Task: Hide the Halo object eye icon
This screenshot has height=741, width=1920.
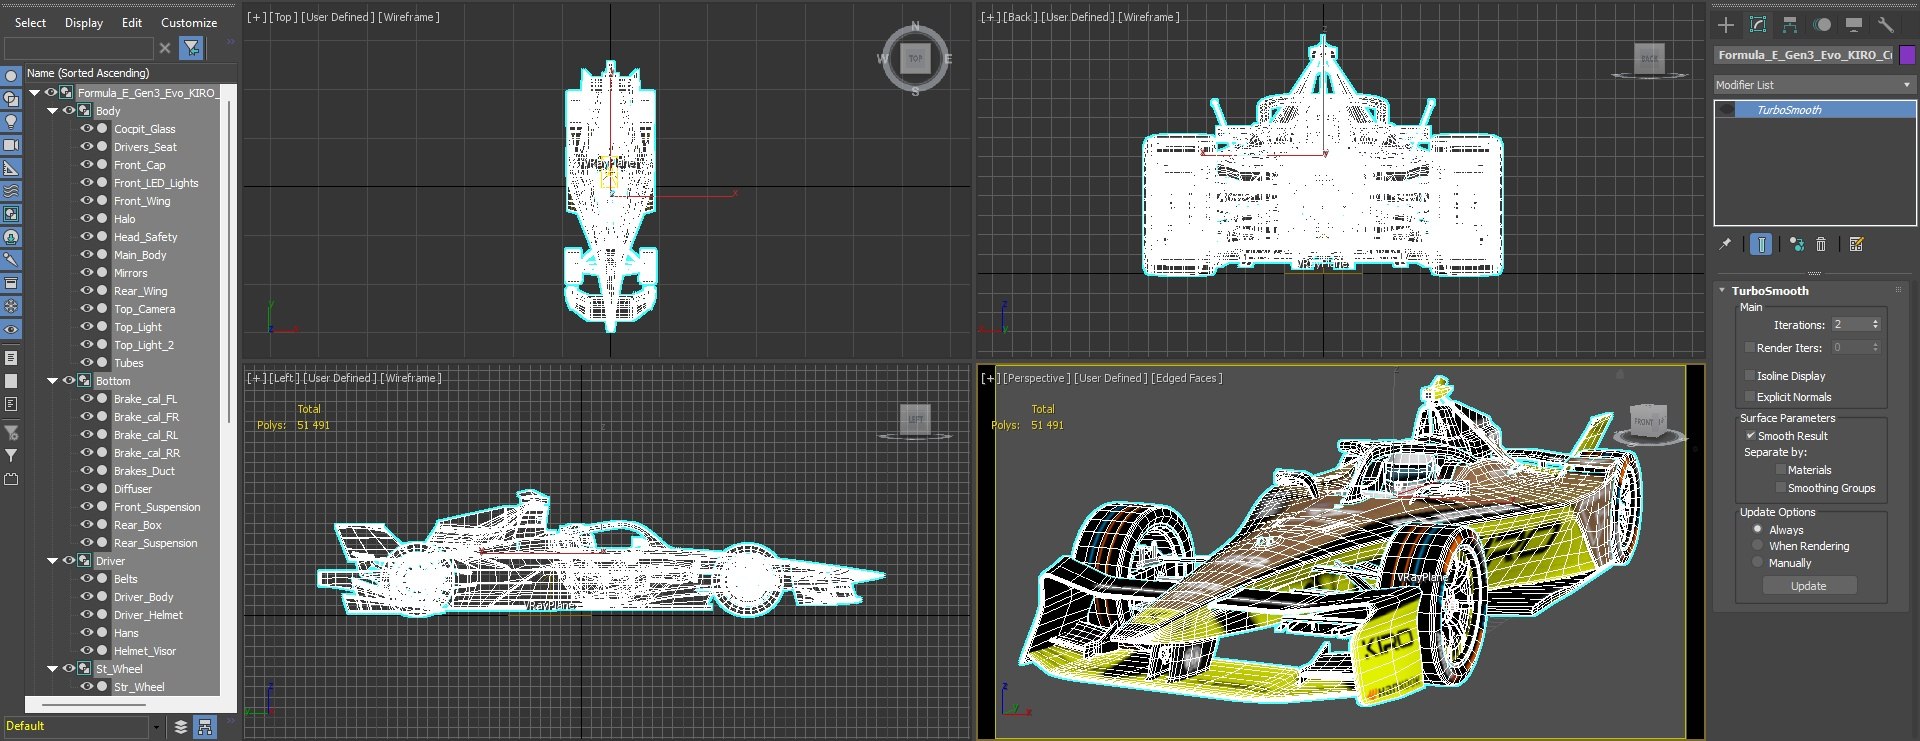Action: [86, 219]
